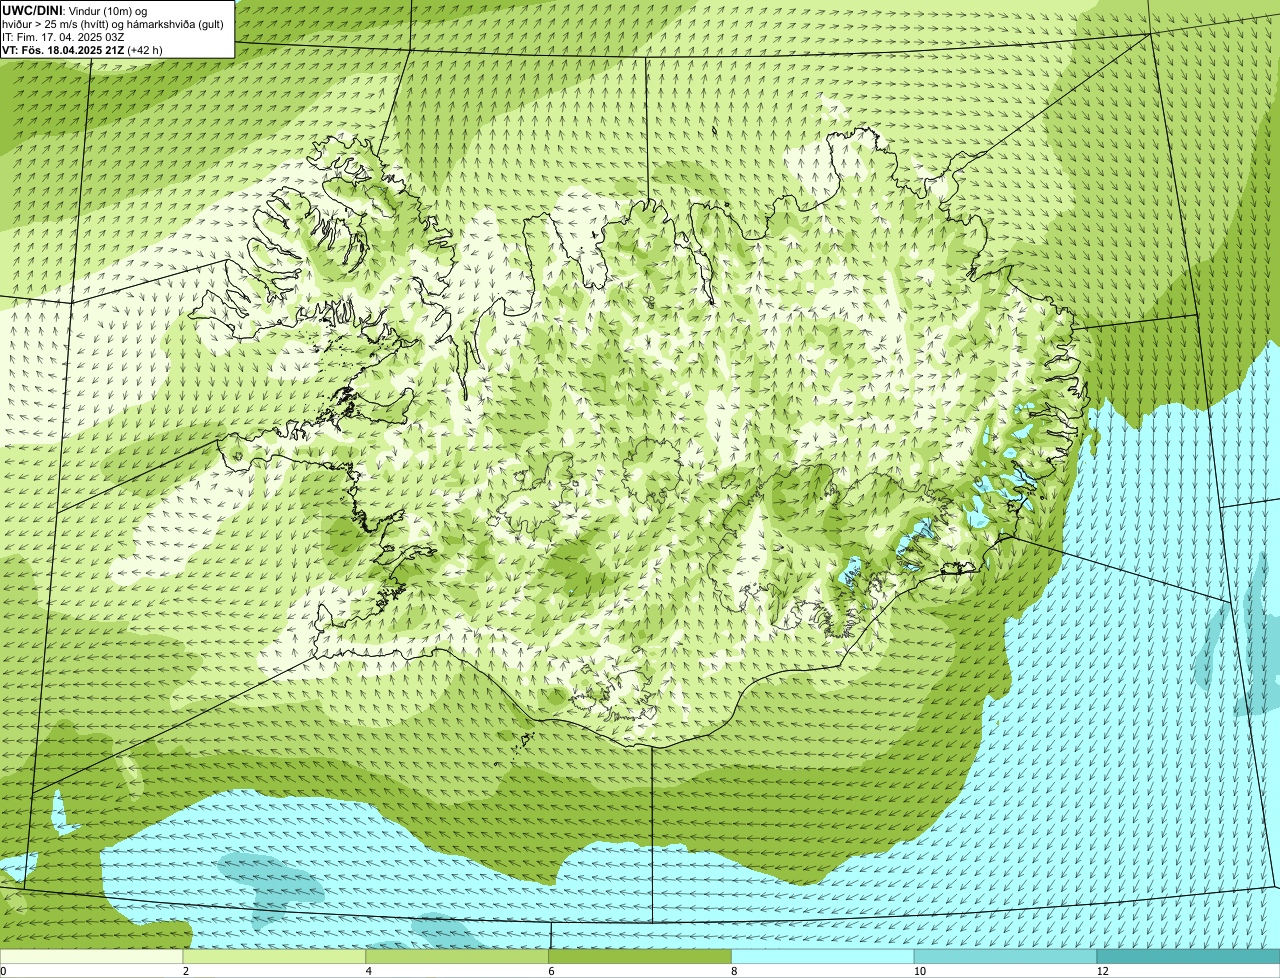Click the 'VT: Fös. 18.04.2025 21Z (+42 h)' line
Screen dimensions: 1280x978
(82, 50)
